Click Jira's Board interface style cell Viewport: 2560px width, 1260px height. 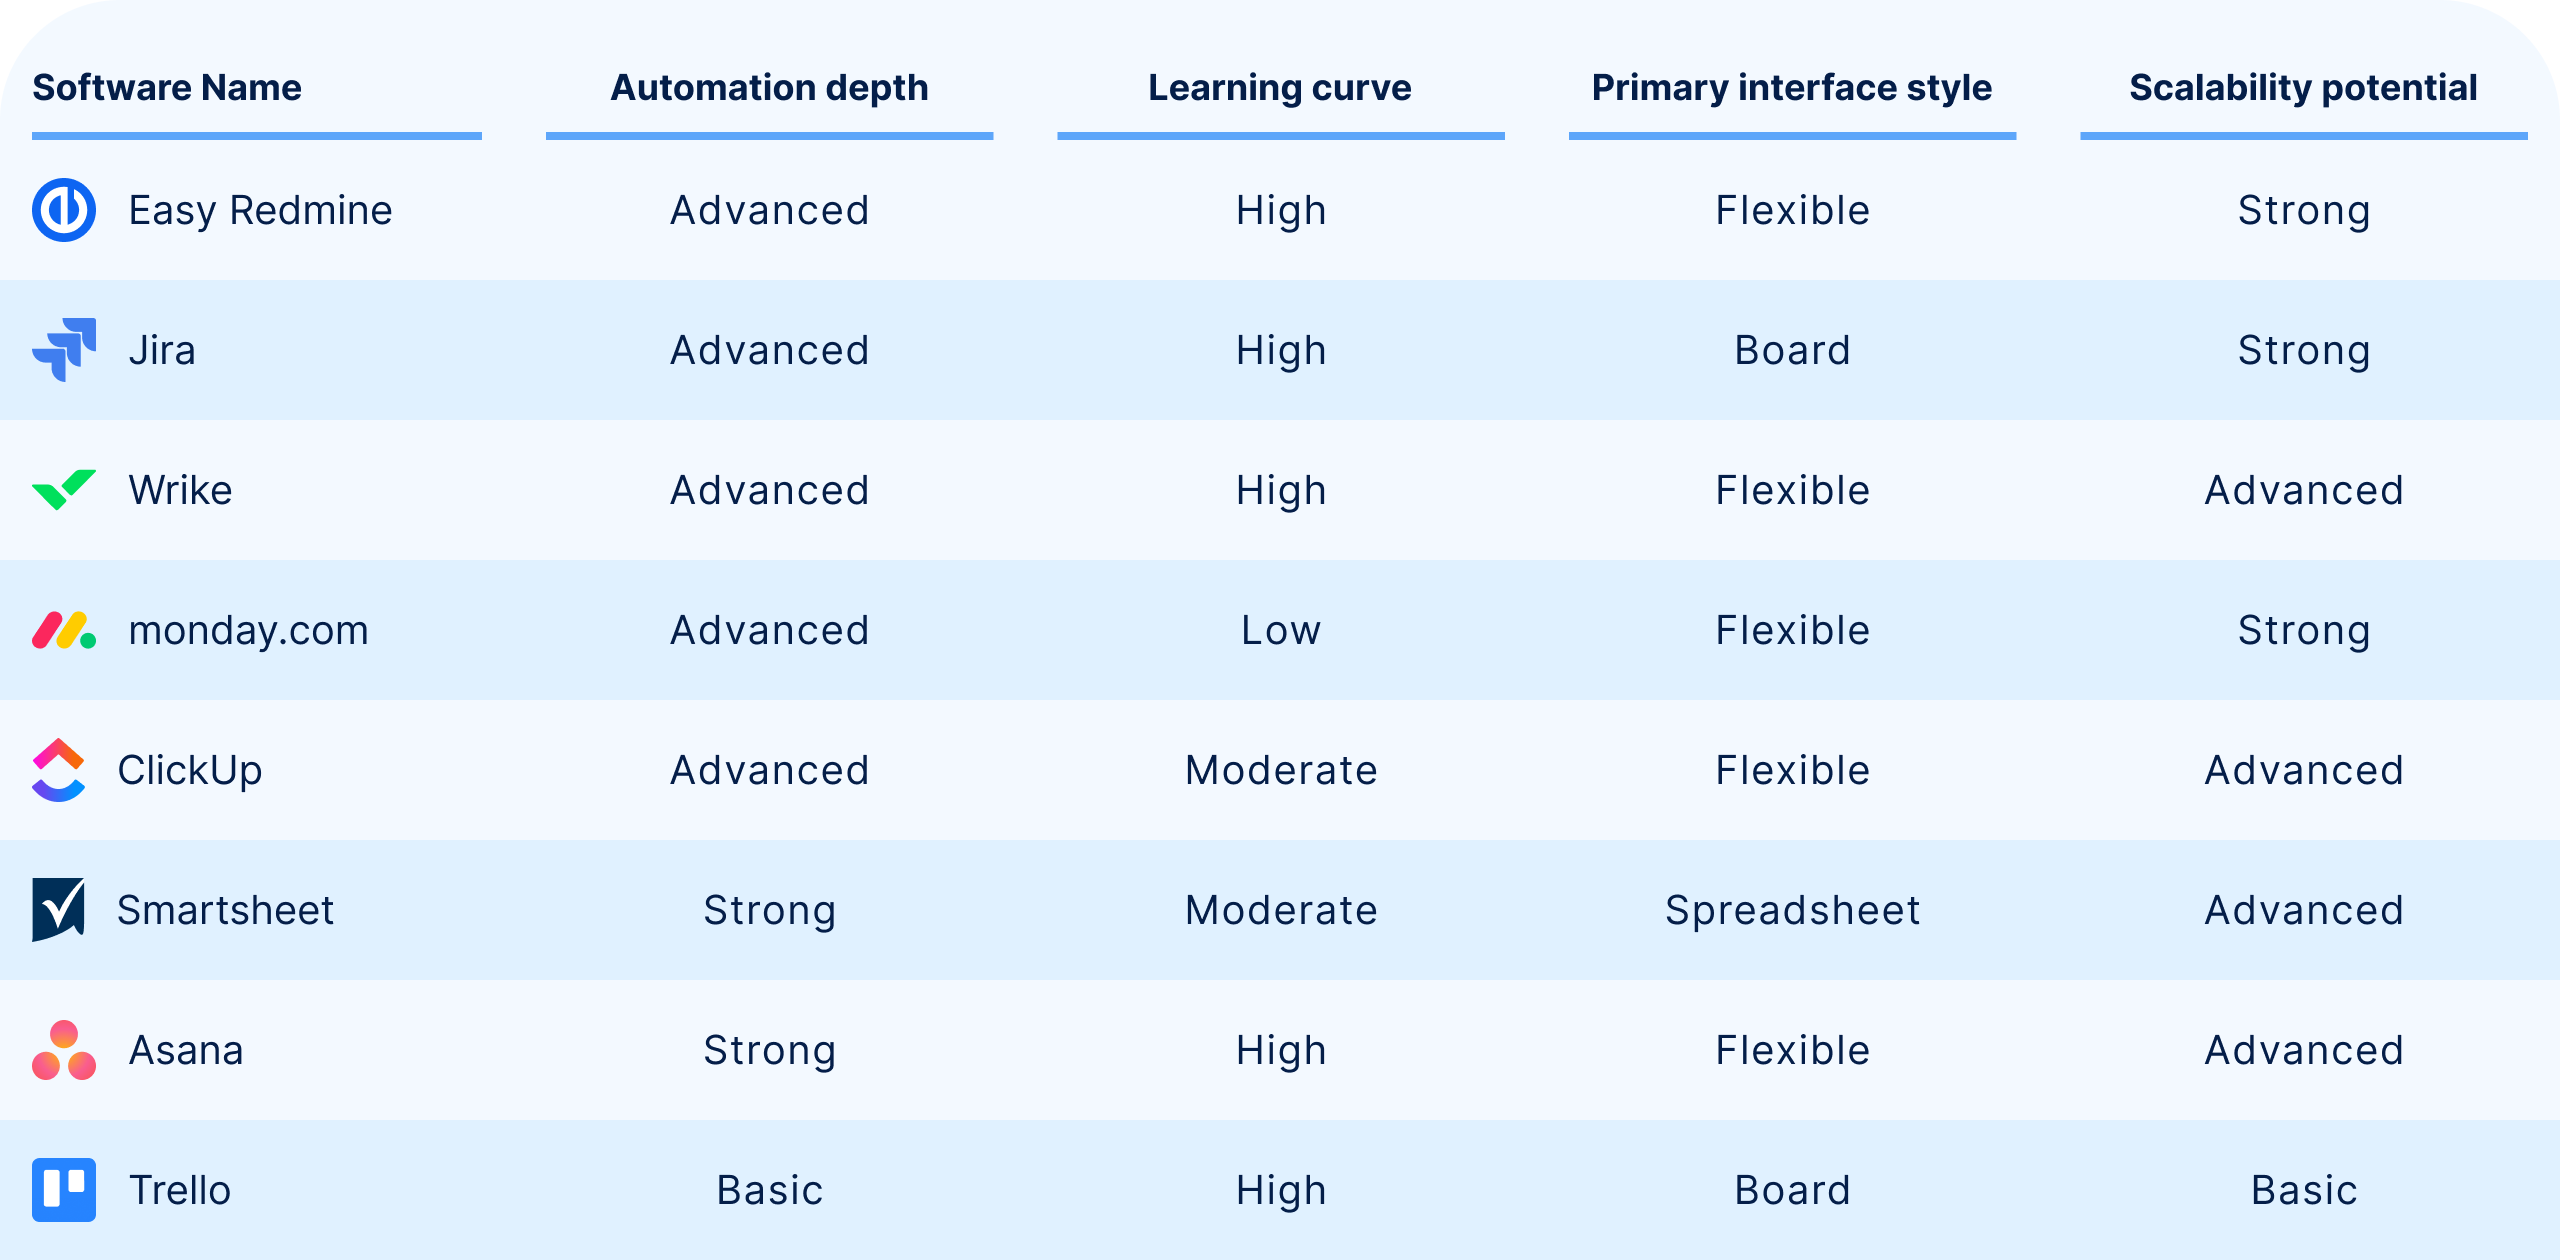(x=1792, y=350)
